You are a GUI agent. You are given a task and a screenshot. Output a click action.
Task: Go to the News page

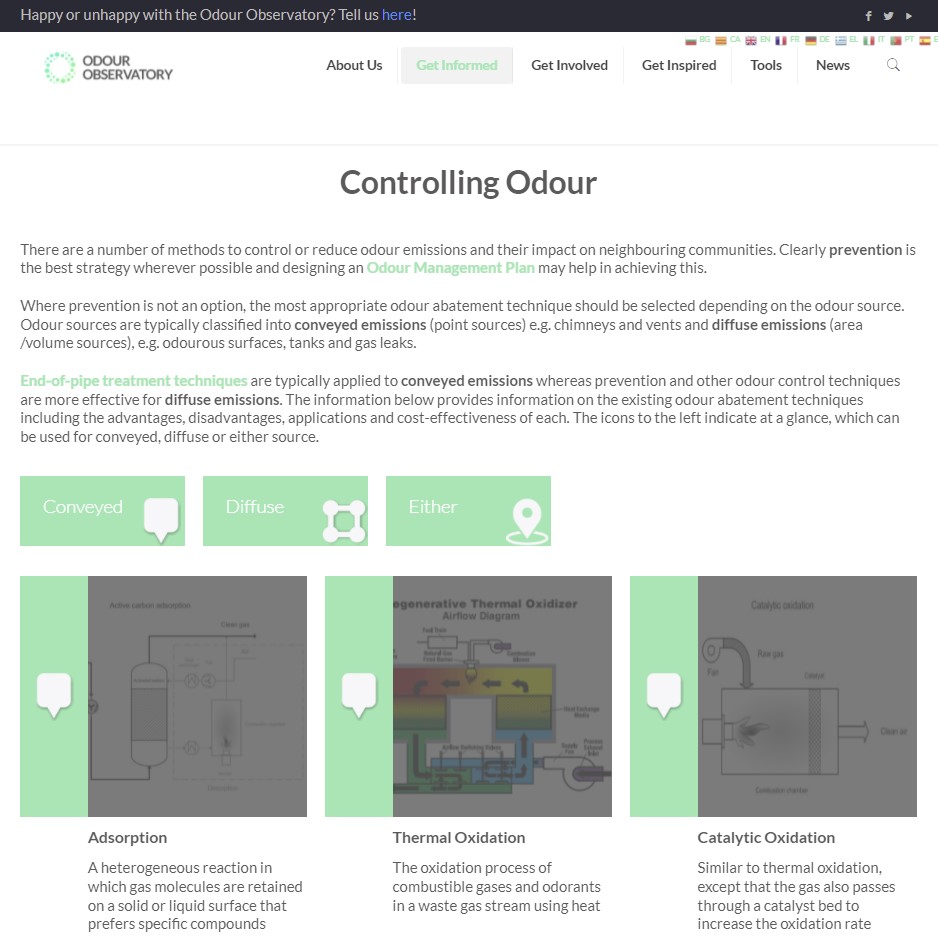(832, 65)
